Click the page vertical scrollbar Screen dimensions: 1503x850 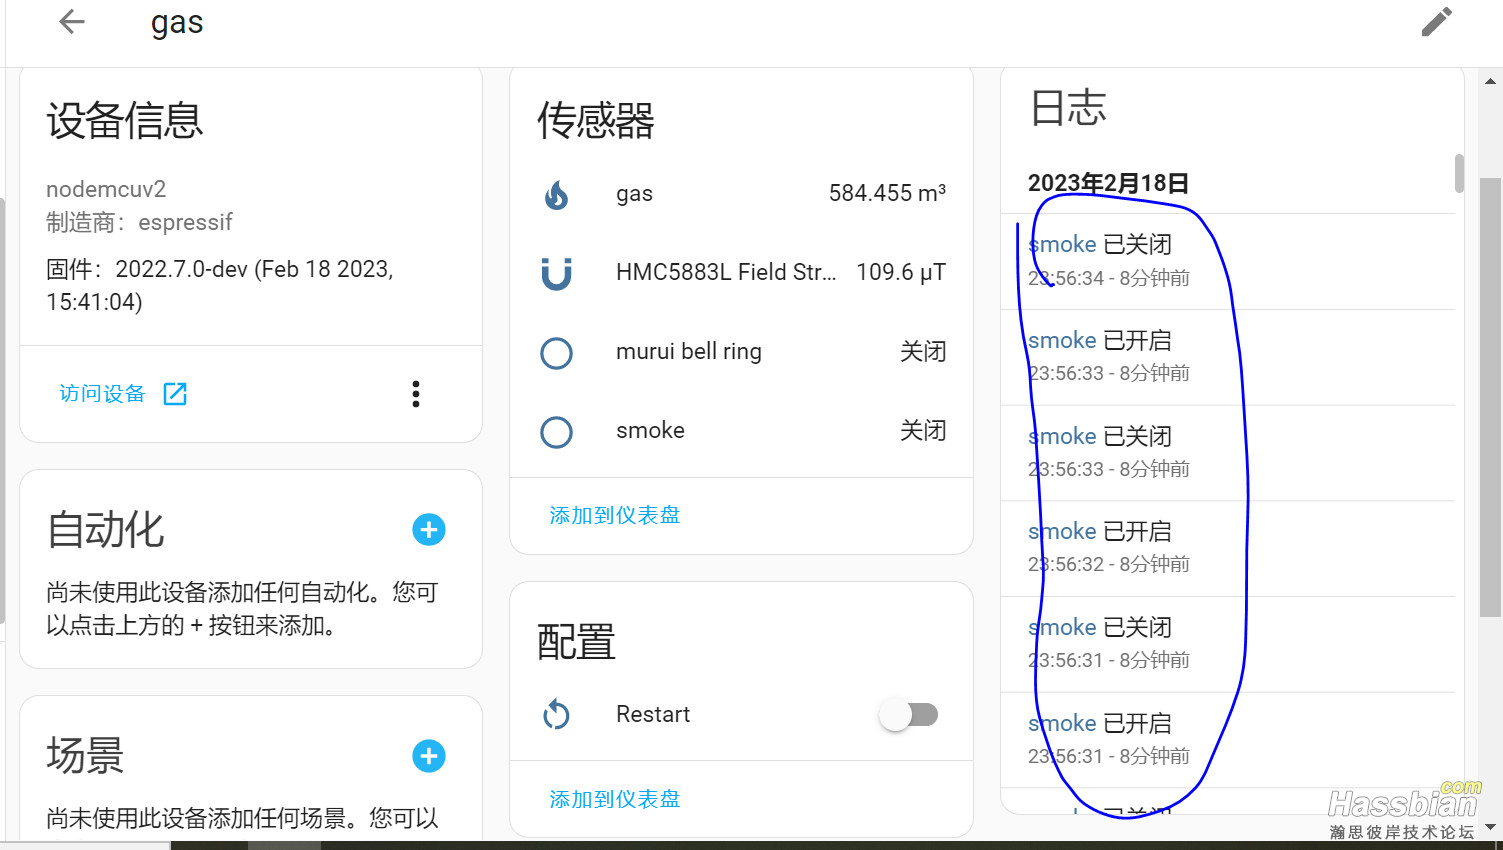click(x=1490, y=396)
